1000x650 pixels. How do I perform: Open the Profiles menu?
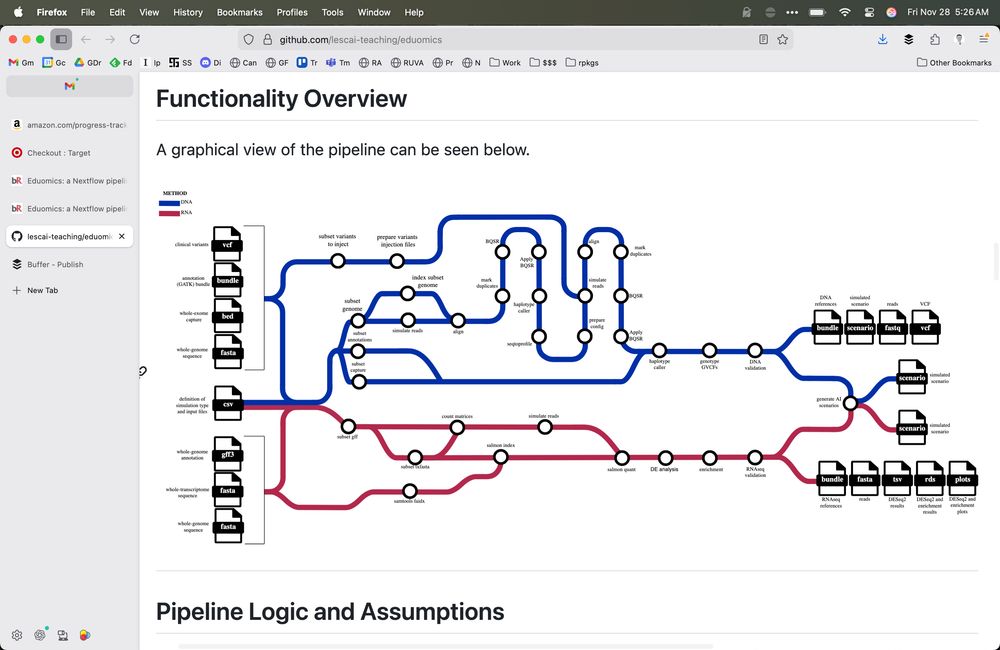click(x=292, y=12)
